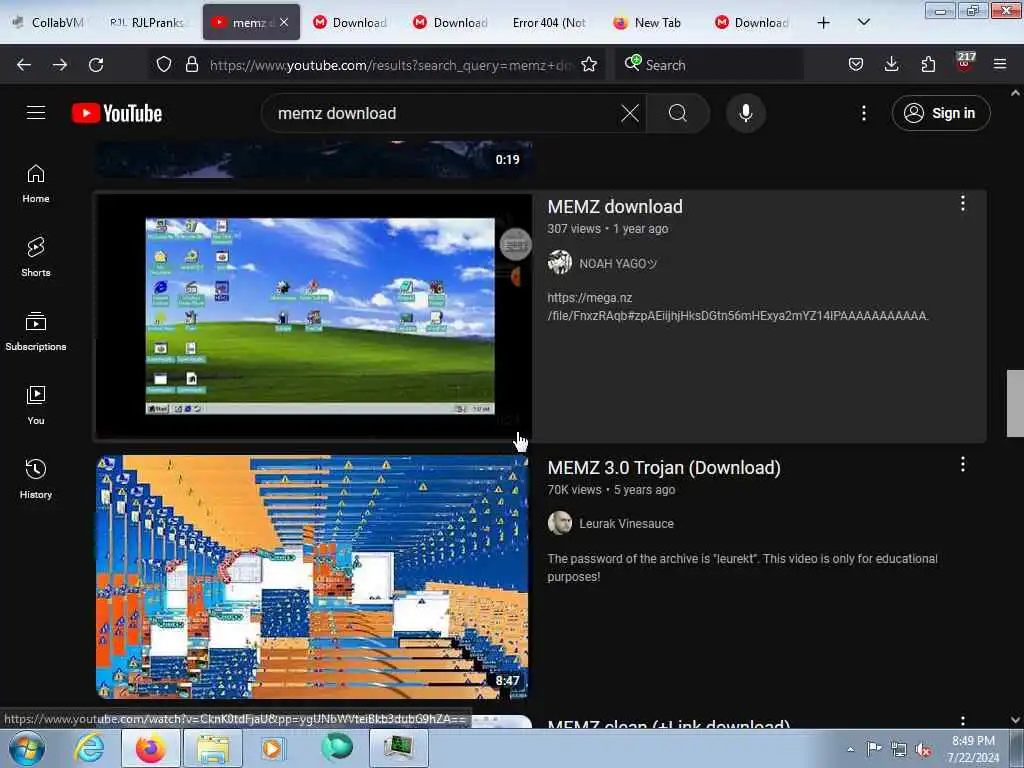The height and width of the screenshot is (768, 1024).
Task: Click the muted volume tray icon
Action: coord(923,749)
